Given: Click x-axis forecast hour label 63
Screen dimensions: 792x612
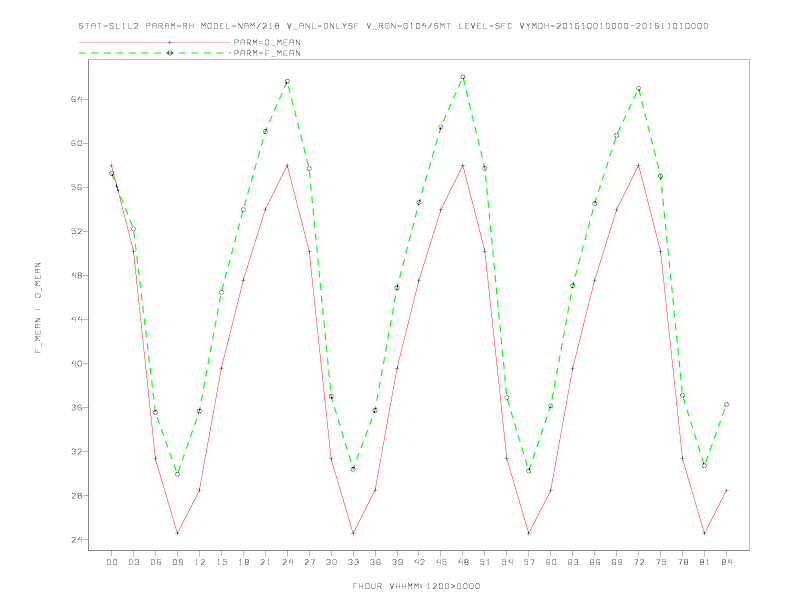Looking at the screenshot, I should click(573, 562).
